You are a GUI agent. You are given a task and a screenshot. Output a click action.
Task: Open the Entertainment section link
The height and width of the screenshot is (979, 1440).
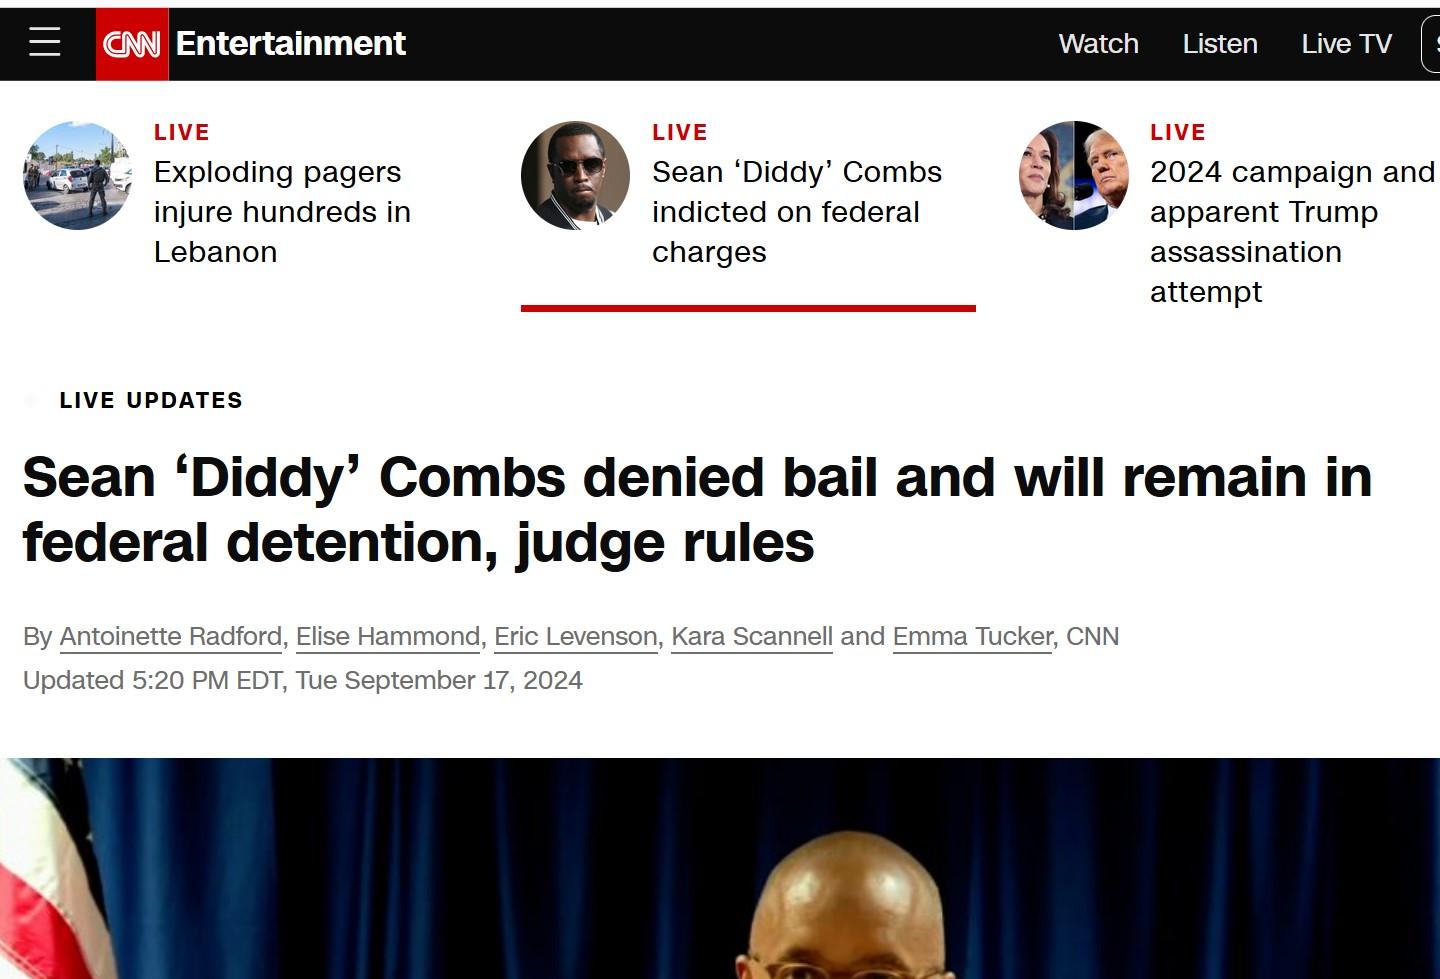[290, 44]
